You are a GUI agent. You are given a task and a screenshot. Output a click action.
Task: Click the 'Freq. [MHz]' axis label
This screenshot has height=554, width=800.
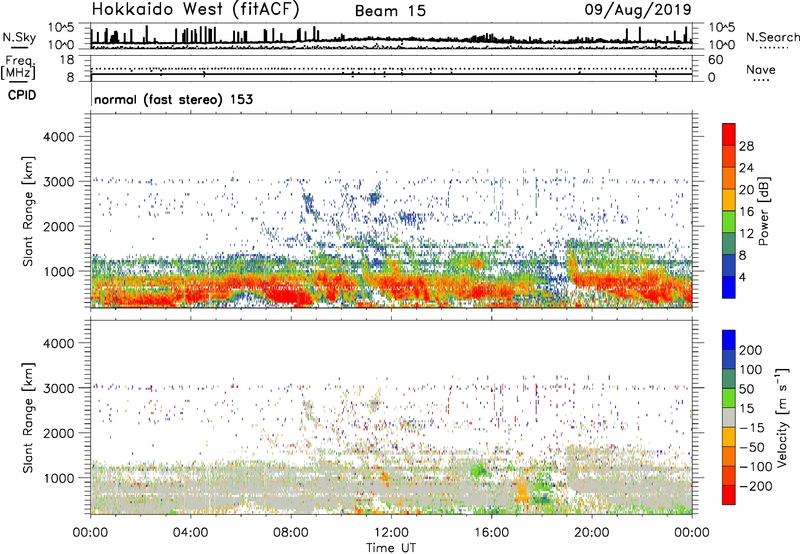18,68
